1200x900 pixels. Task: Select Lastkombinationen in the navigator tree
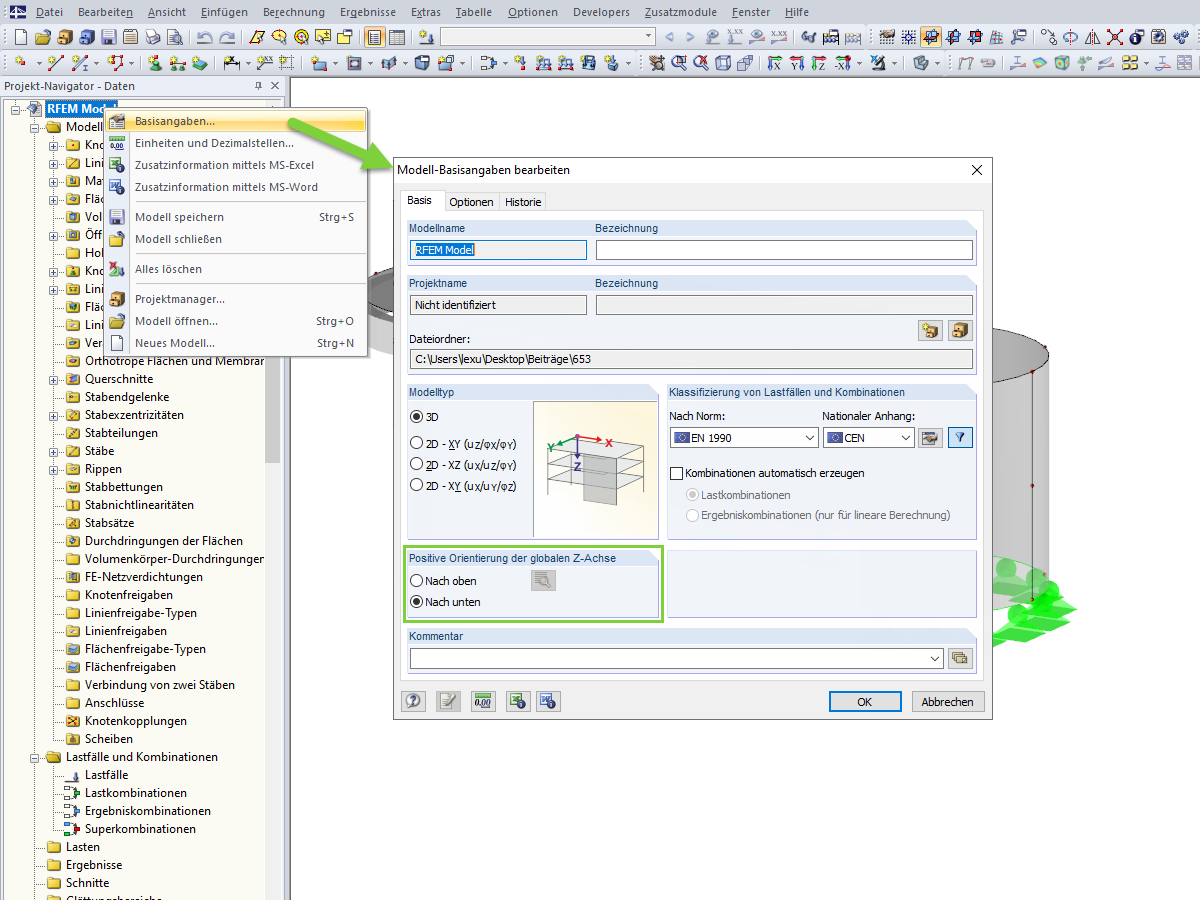[136, 793]
